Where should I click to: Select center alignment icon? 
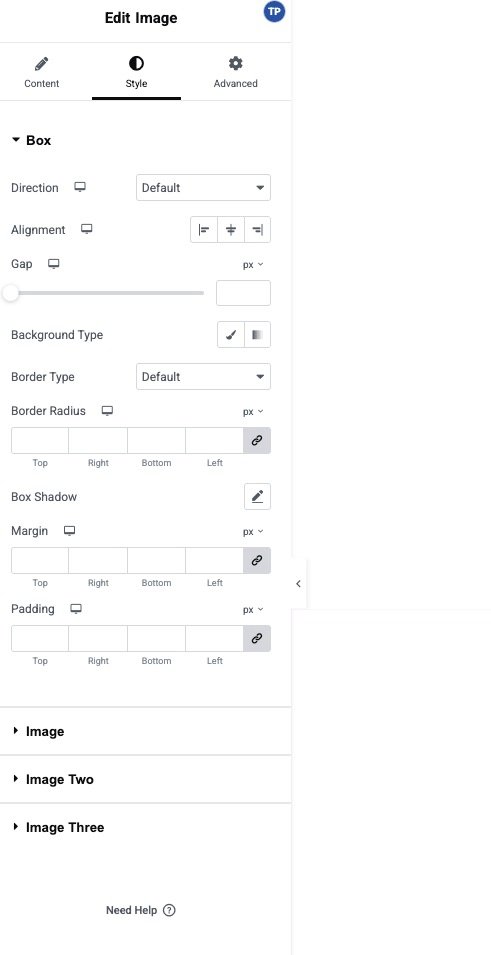[231, 230]
